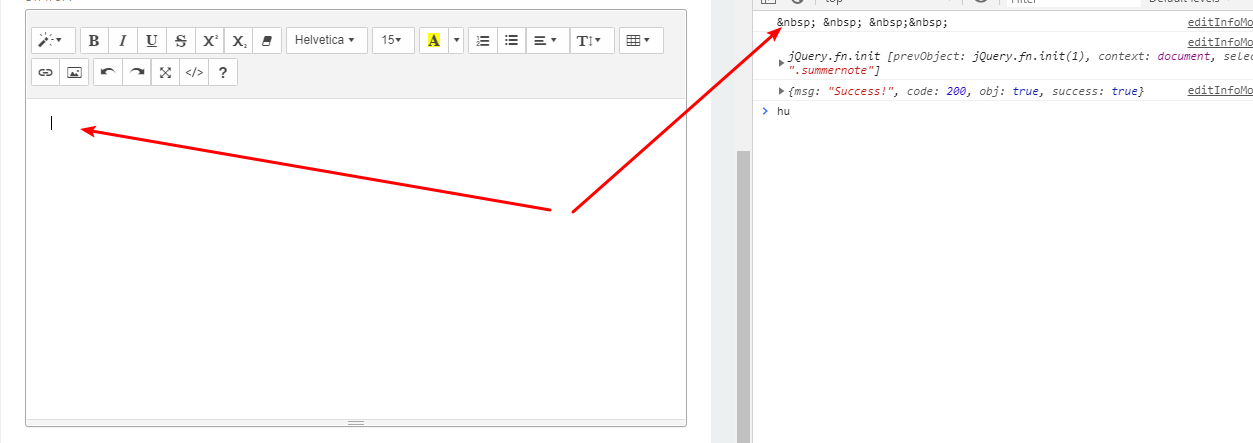Click the insert link icon
The width and height of the screenshot is (1253, 443).
[46, 72]
